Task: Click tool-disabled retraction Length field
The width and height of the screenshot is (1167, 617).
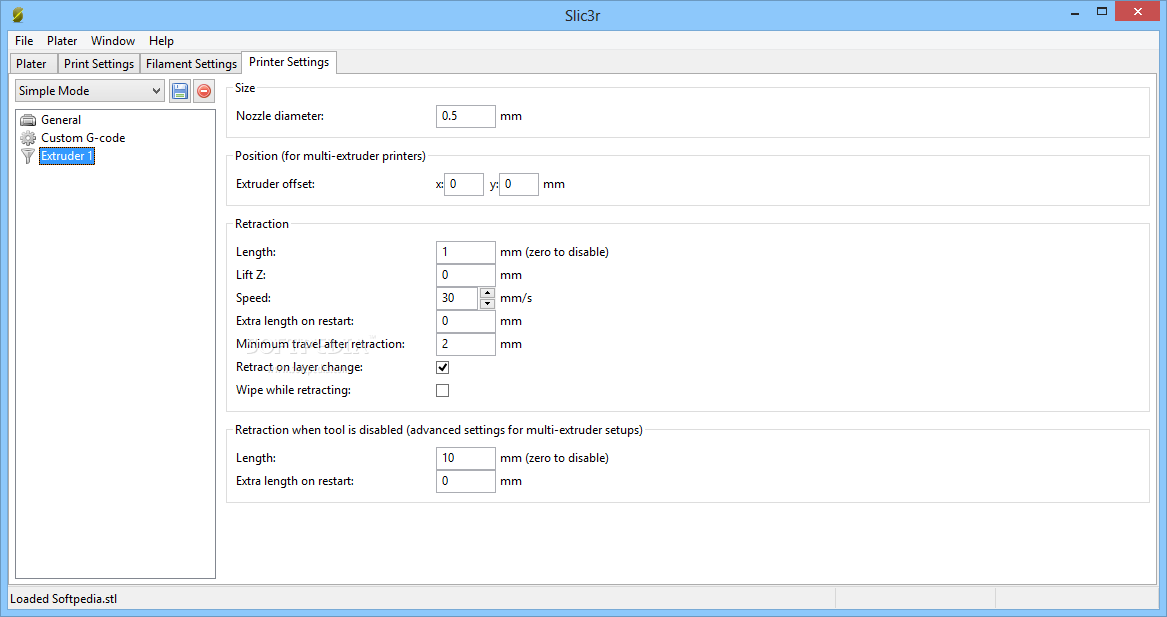Action: [465, 458]
